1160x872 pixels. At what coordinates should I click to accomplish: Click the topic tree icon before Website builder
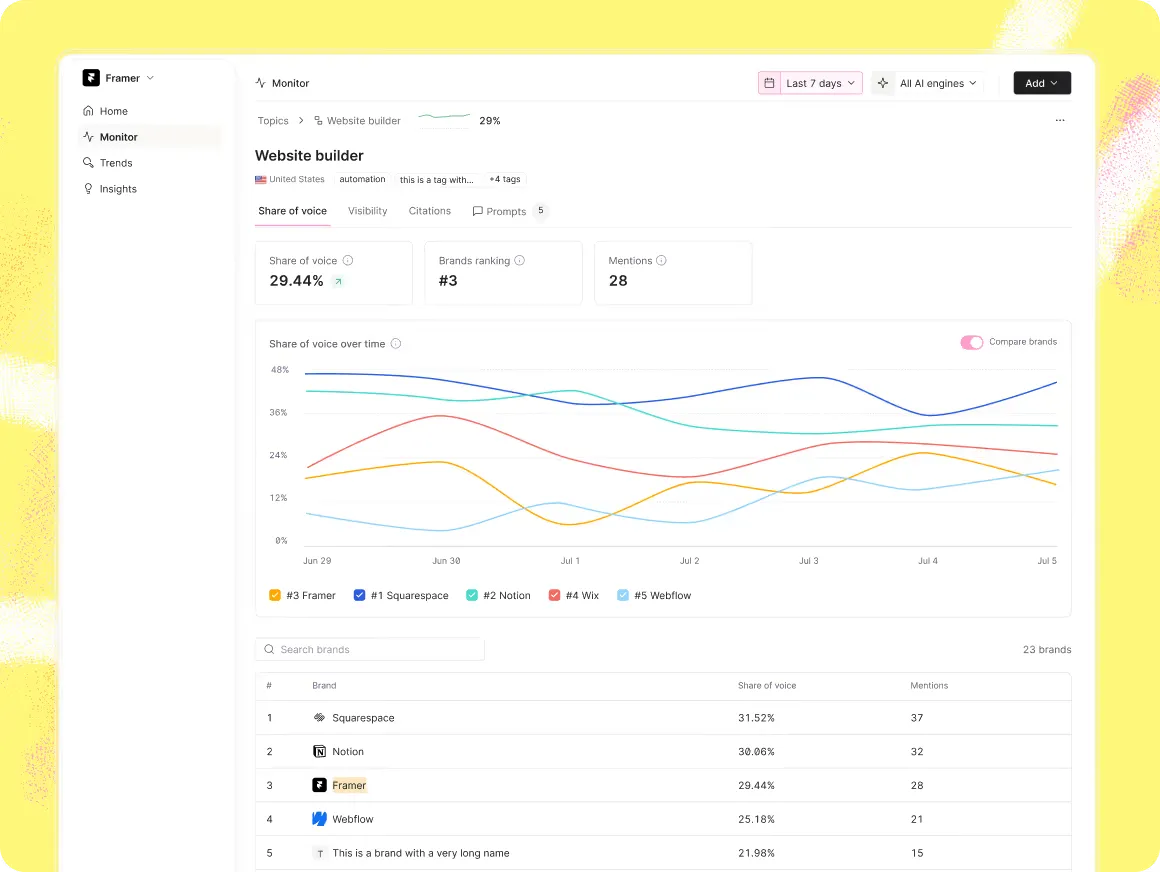(x=318, y=121)
